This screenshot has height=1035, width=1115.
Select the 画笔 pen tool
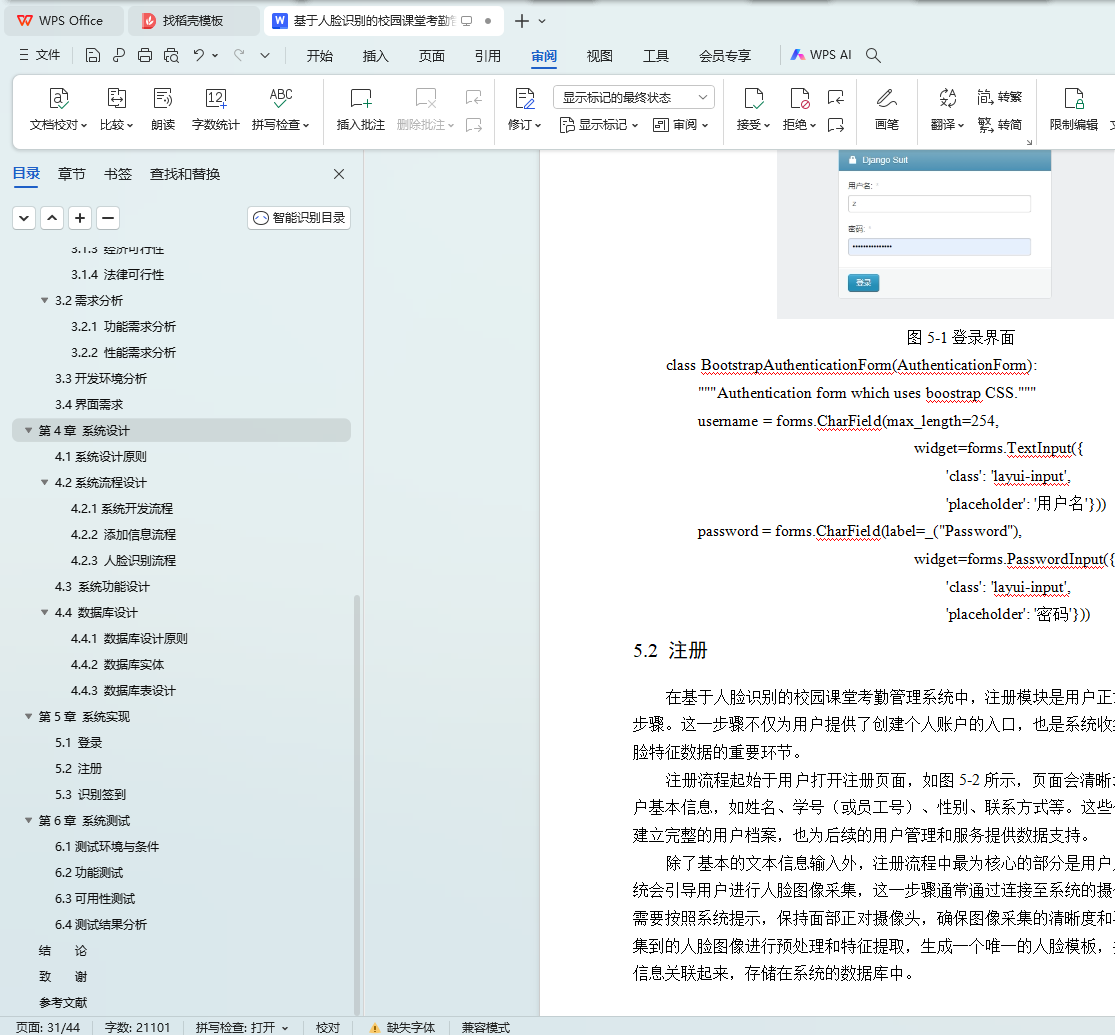tap(887, 109)
